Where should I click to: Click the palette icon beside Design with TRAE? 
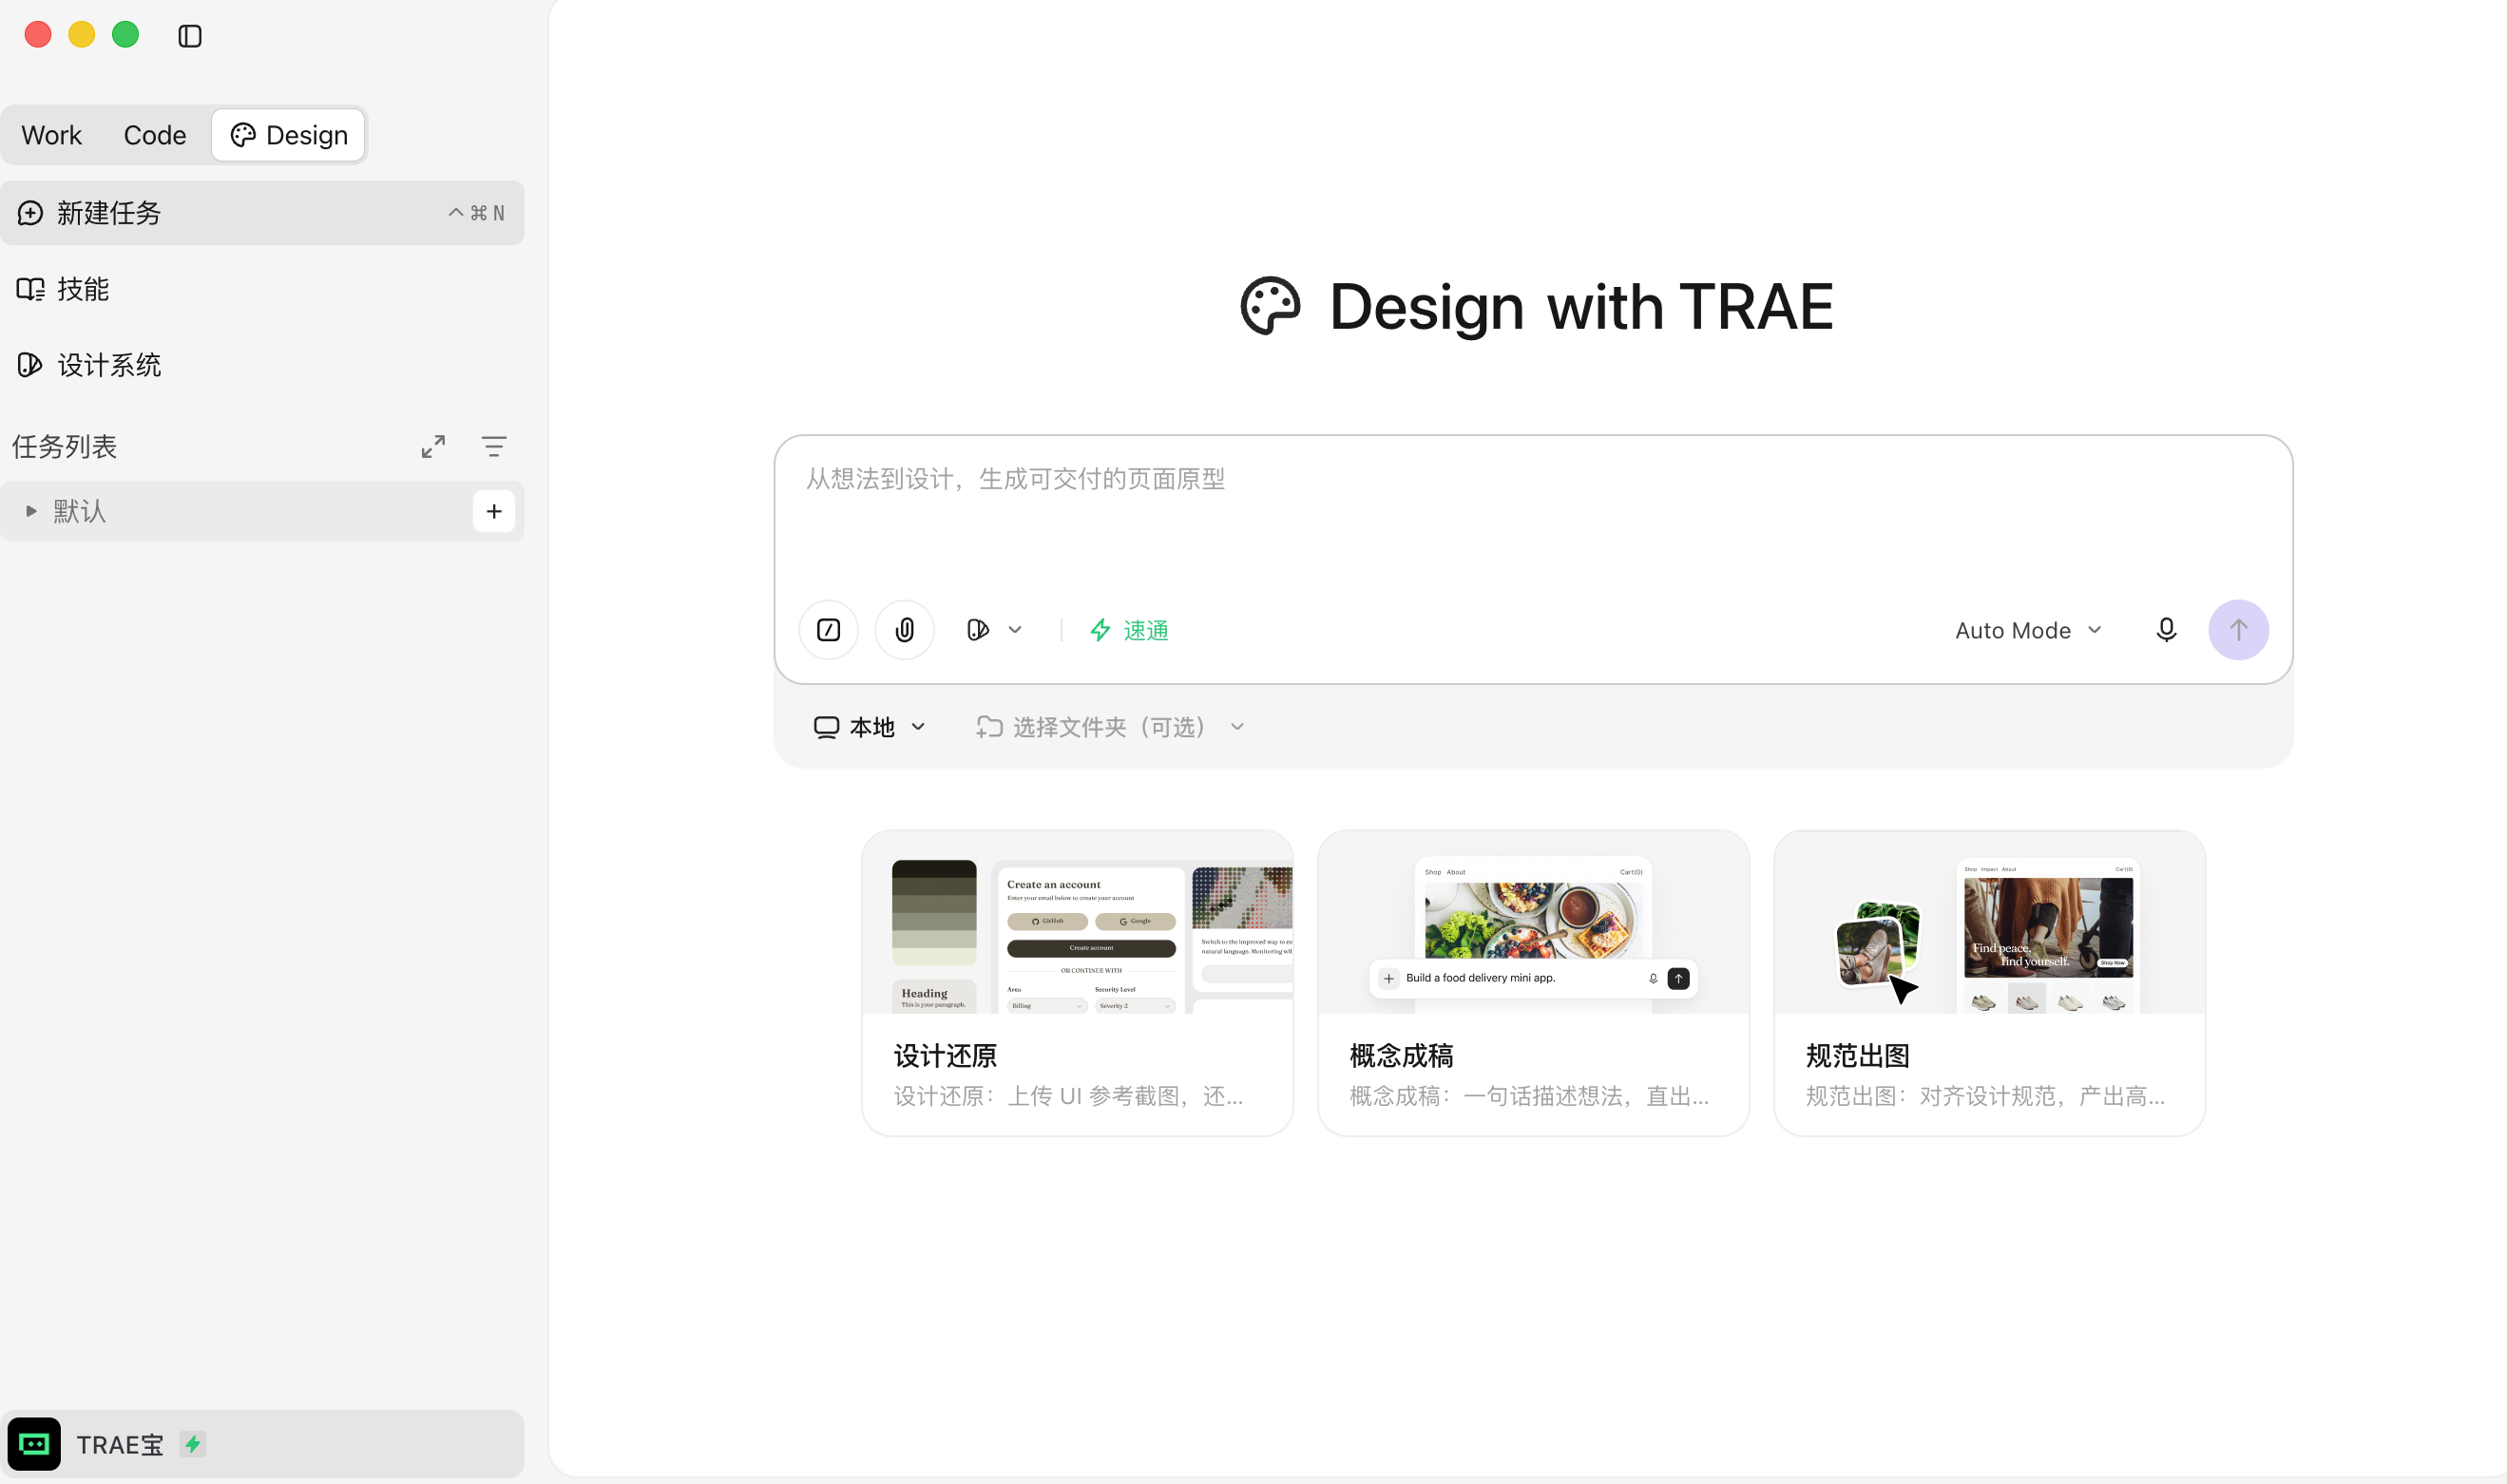1270,306
